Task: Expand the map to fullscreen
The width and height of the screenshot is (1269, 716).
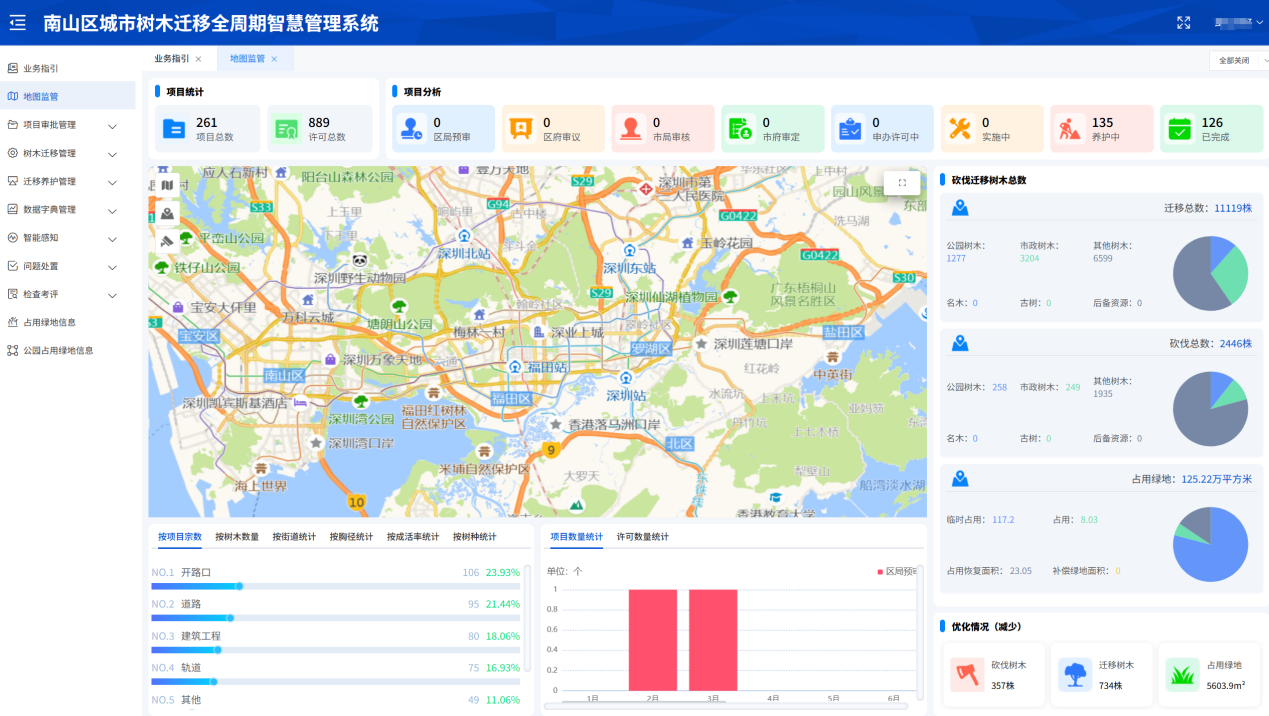Action: coord(902,183)
